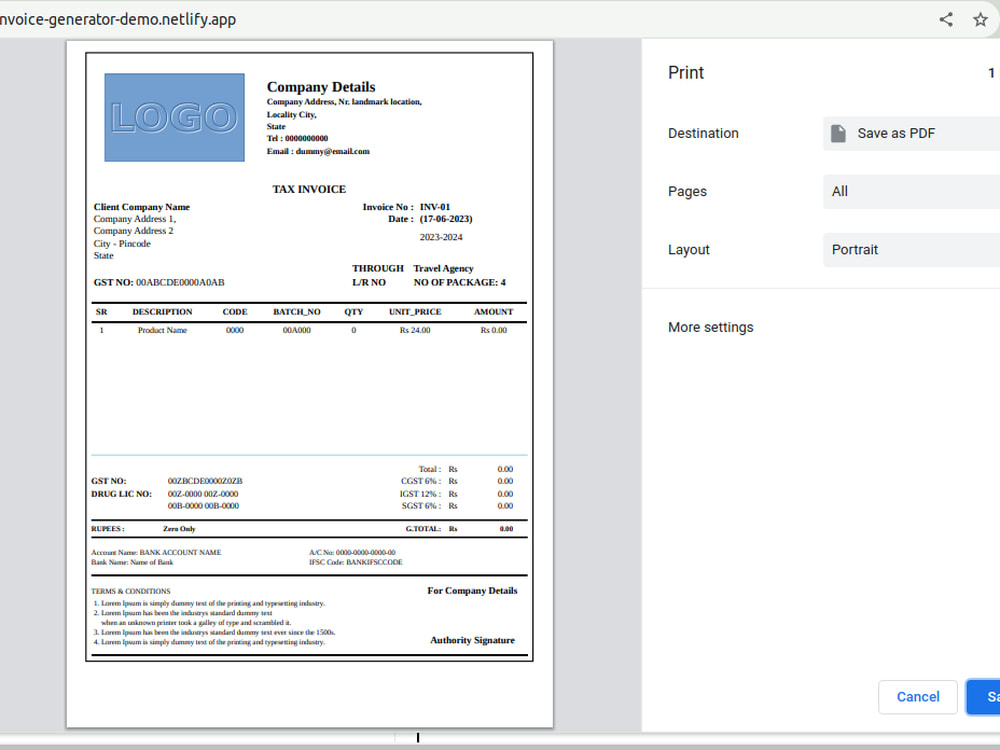Click the financial year '2023-2024'
Image resolution: width=1000 pixels, height=750 pixels.
tap(441, 237)
